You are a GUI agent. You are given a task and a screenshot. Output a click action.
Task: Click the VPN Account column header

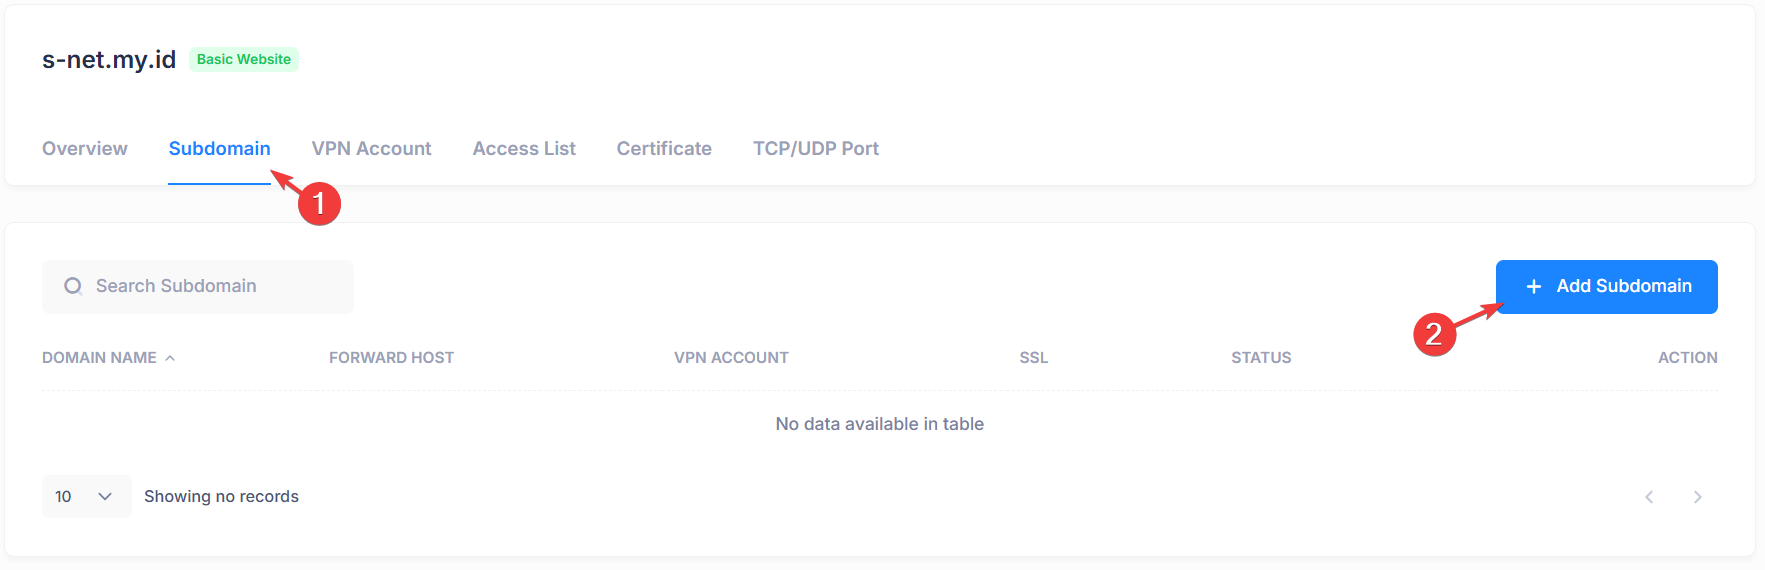(x=731, y=358)
